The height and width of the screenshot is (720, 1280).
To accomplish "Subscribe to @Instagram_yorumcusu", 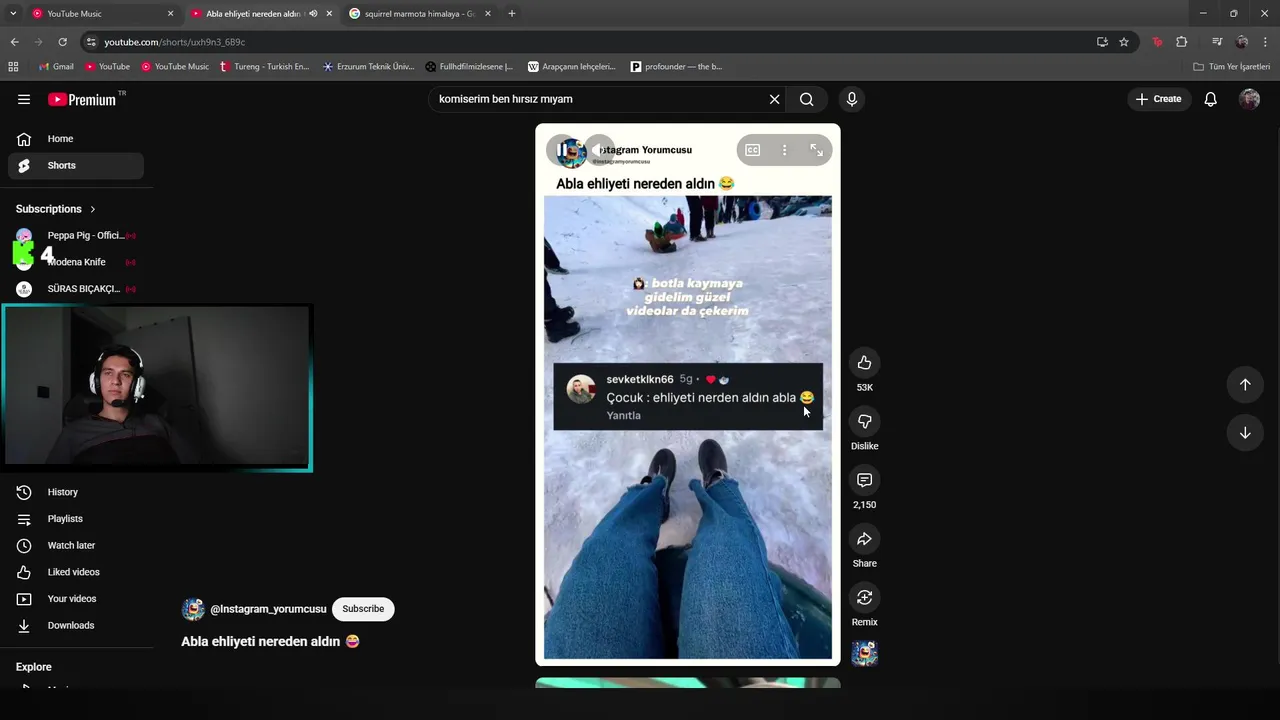I will pyautogui.click(x=363, y=609).
